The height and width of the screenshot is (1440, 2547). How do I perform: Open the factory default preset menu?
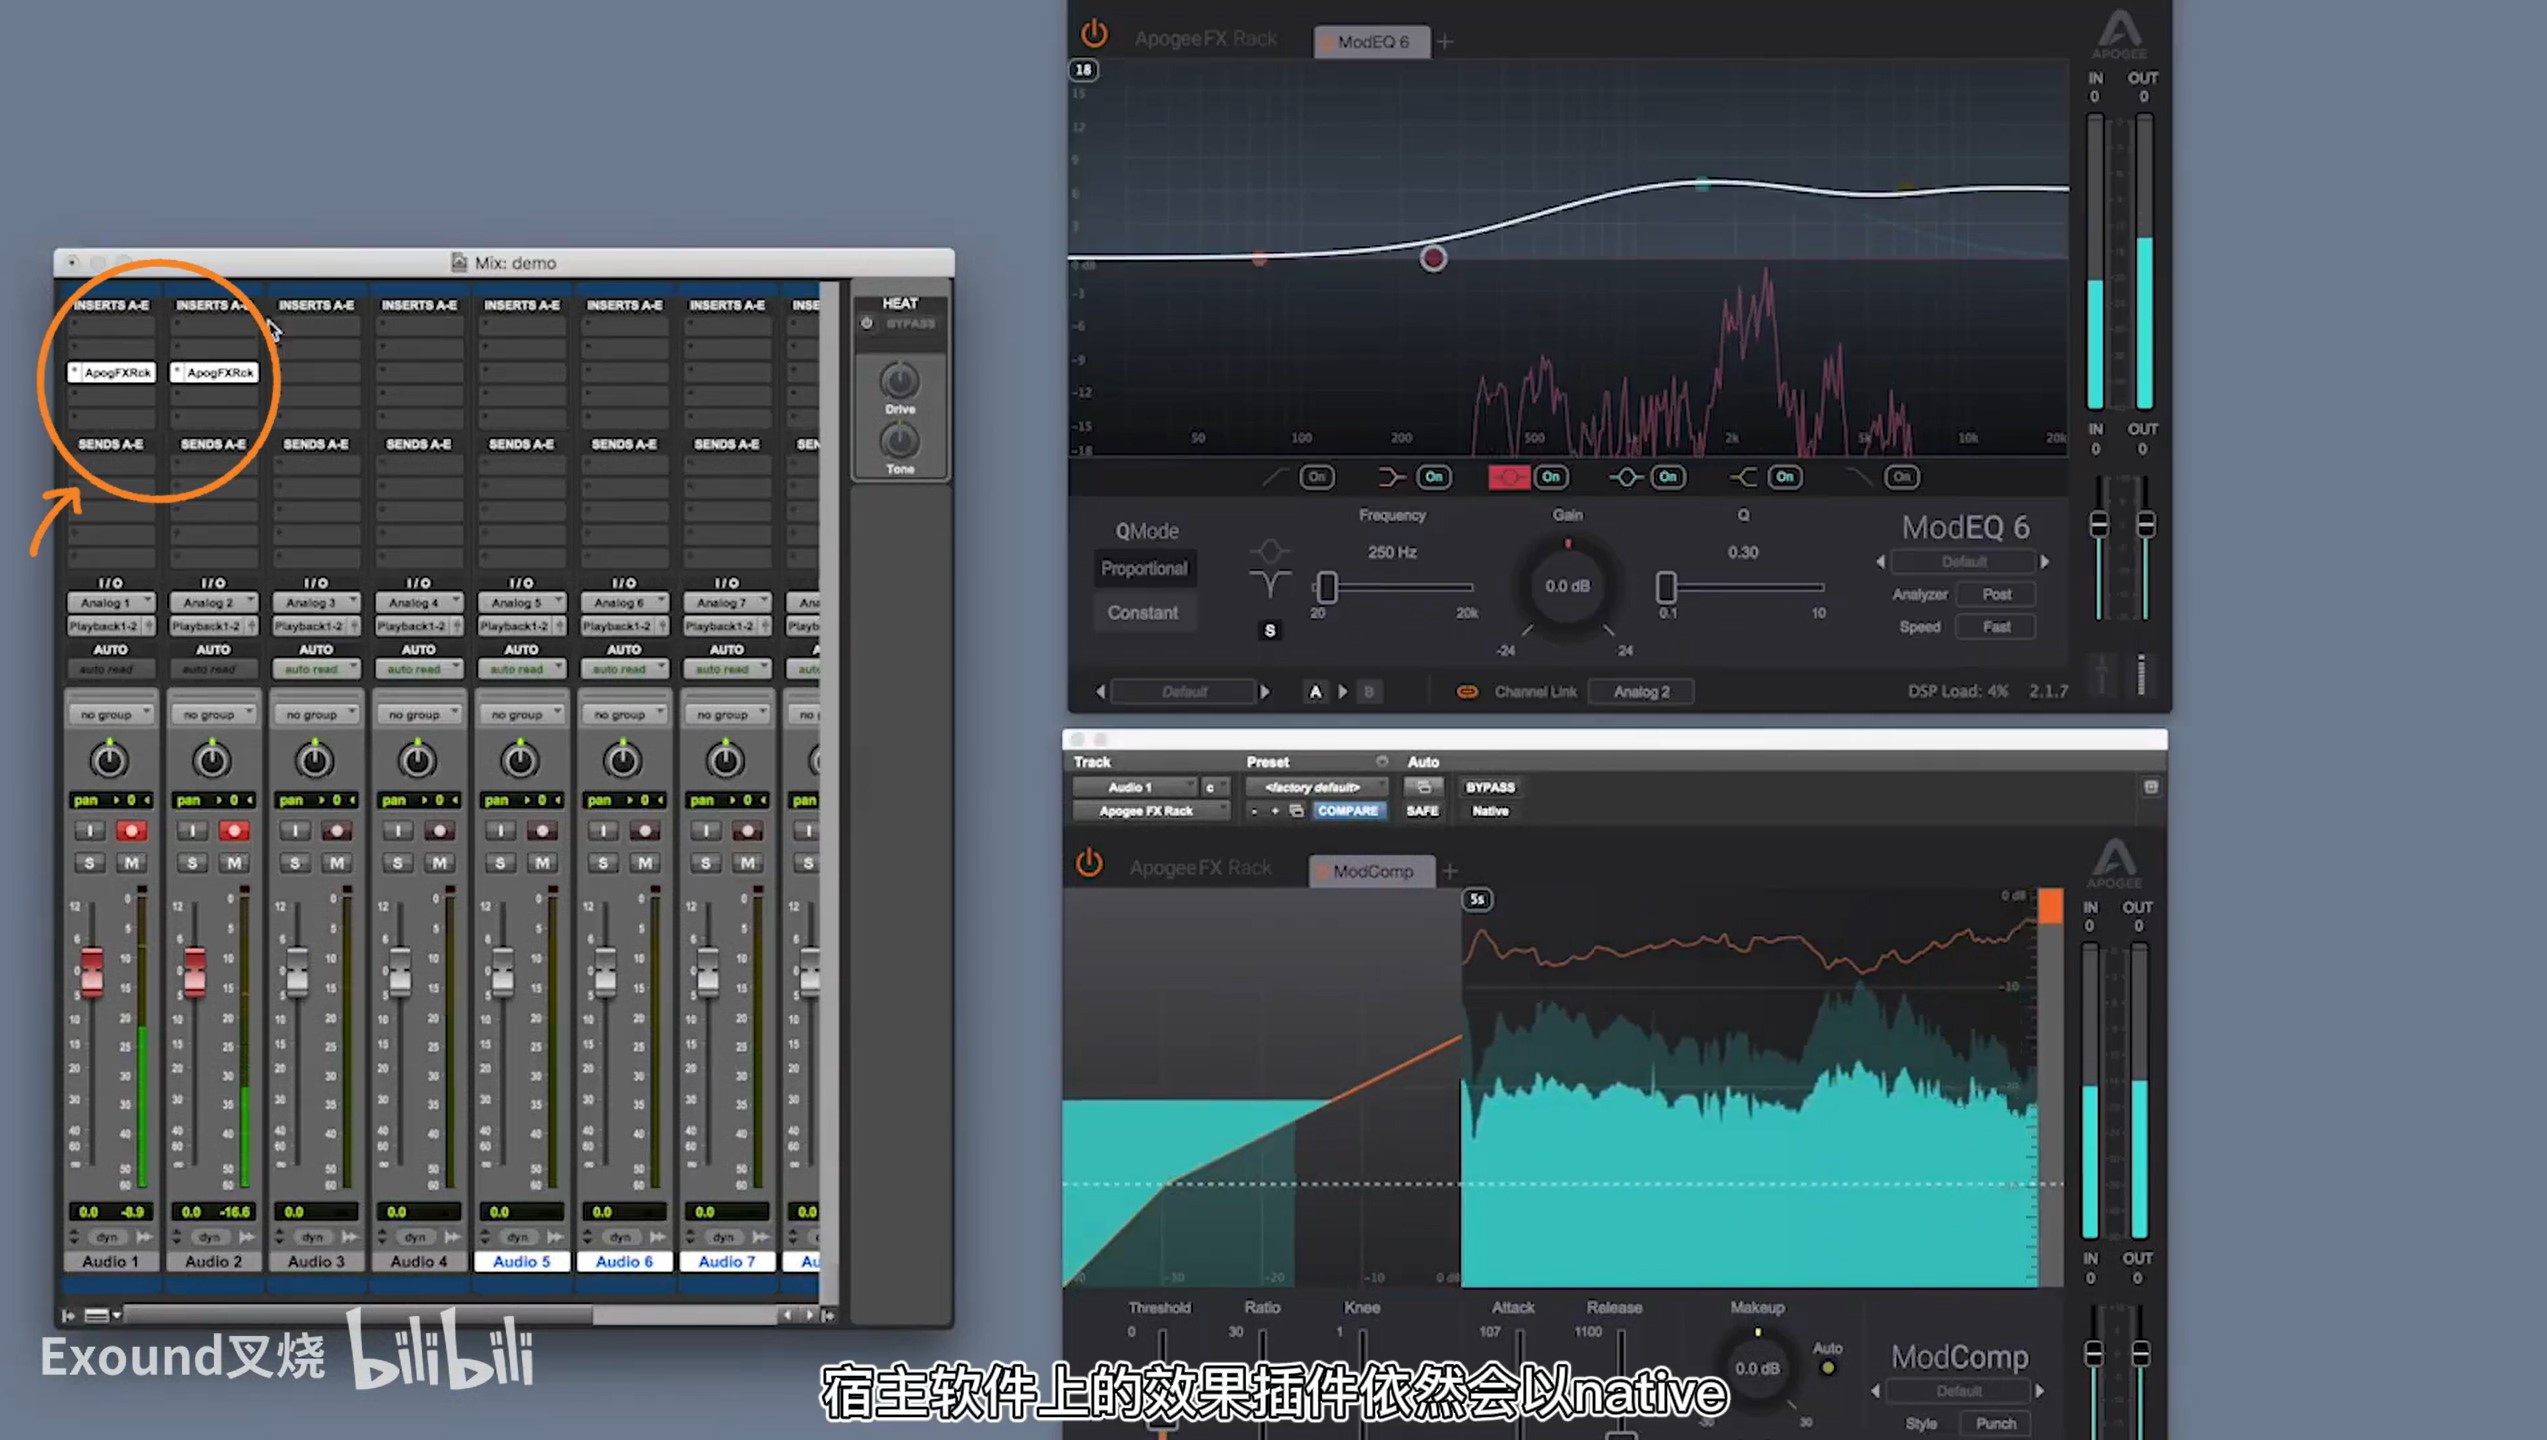tap(1318, 787)
